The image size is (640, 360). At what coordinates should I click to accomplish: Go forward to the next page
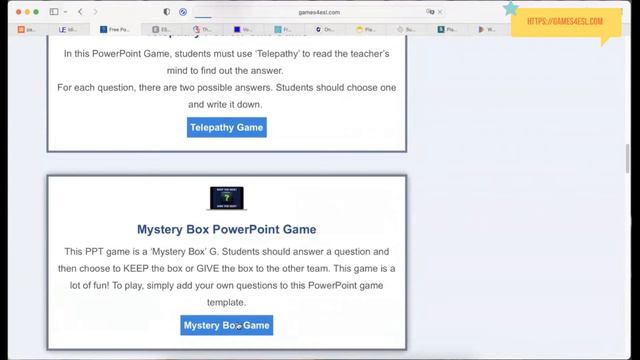tap(95, 12)
